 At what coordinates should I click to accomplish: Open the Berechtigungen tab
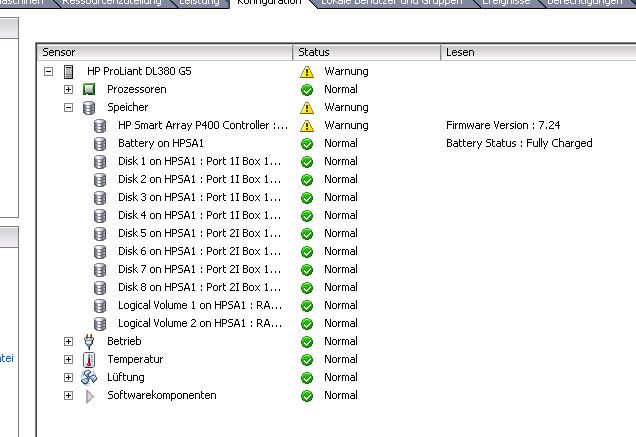tap(584, 2)
